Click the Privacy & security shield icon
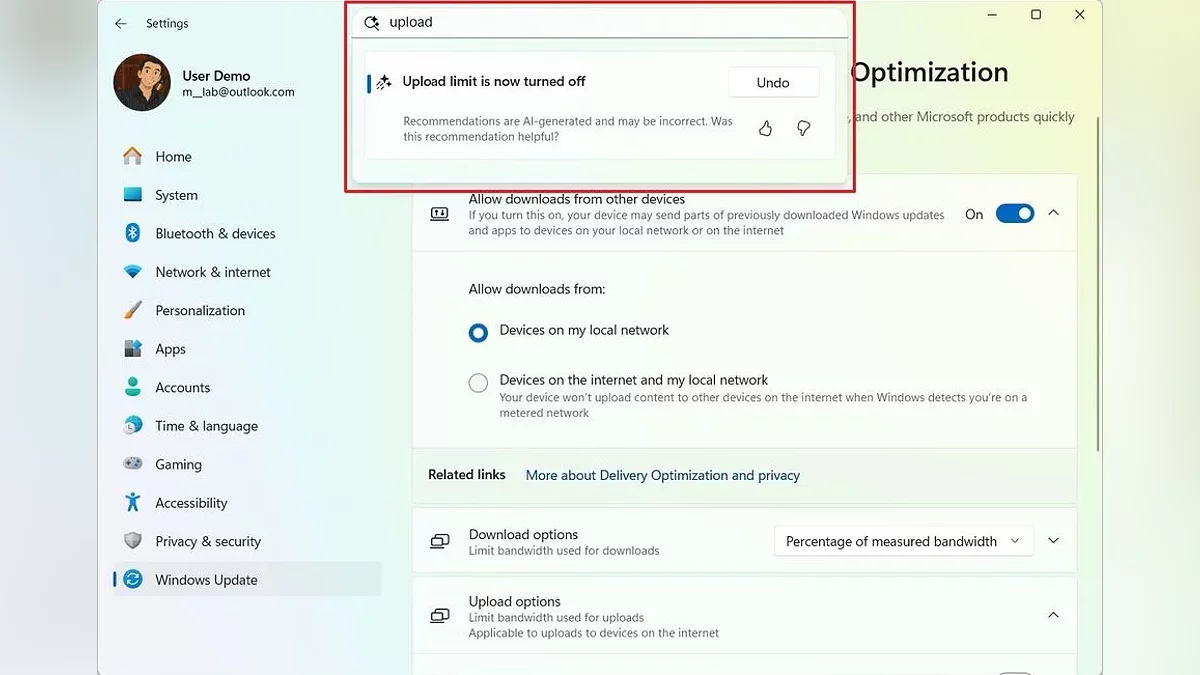The image size is (1200, 675). [132, 541]
